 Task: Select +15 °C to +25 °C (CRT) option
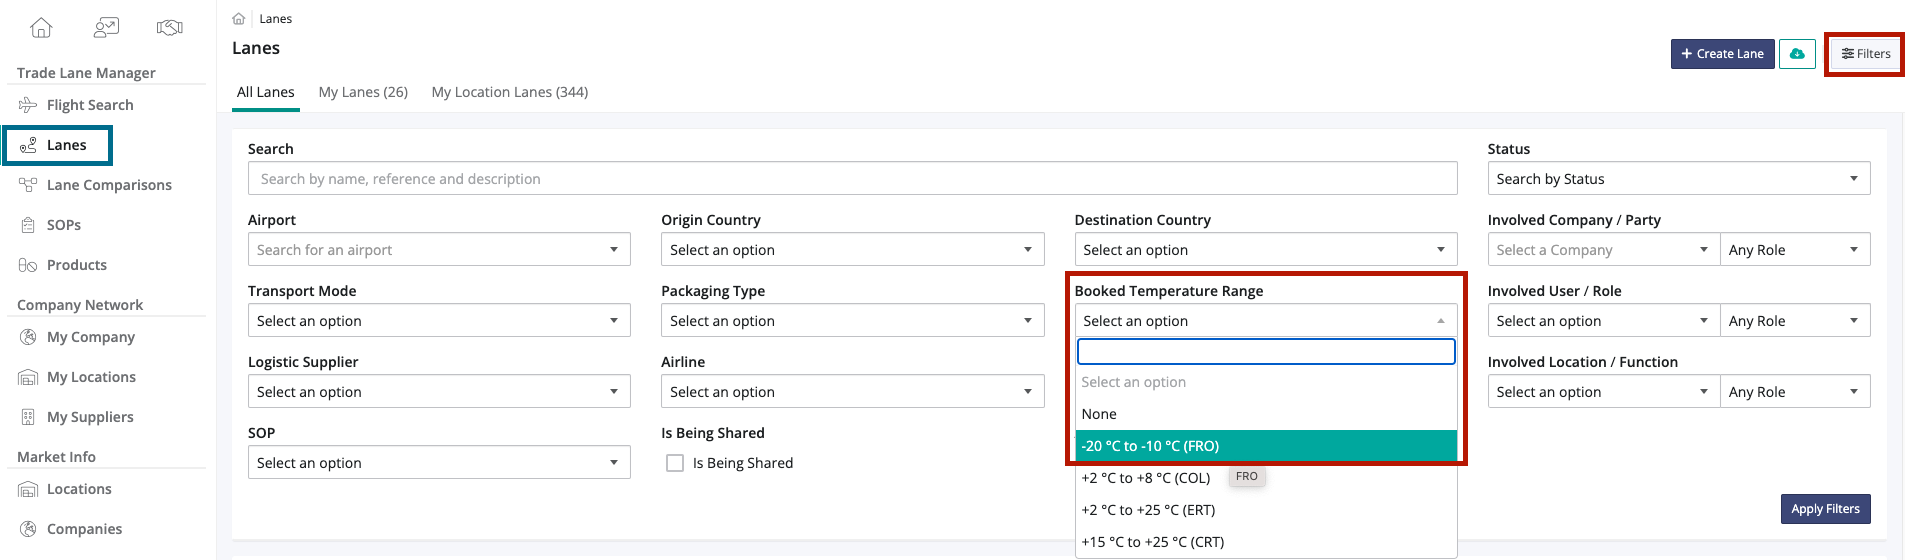pos(1265,542)
